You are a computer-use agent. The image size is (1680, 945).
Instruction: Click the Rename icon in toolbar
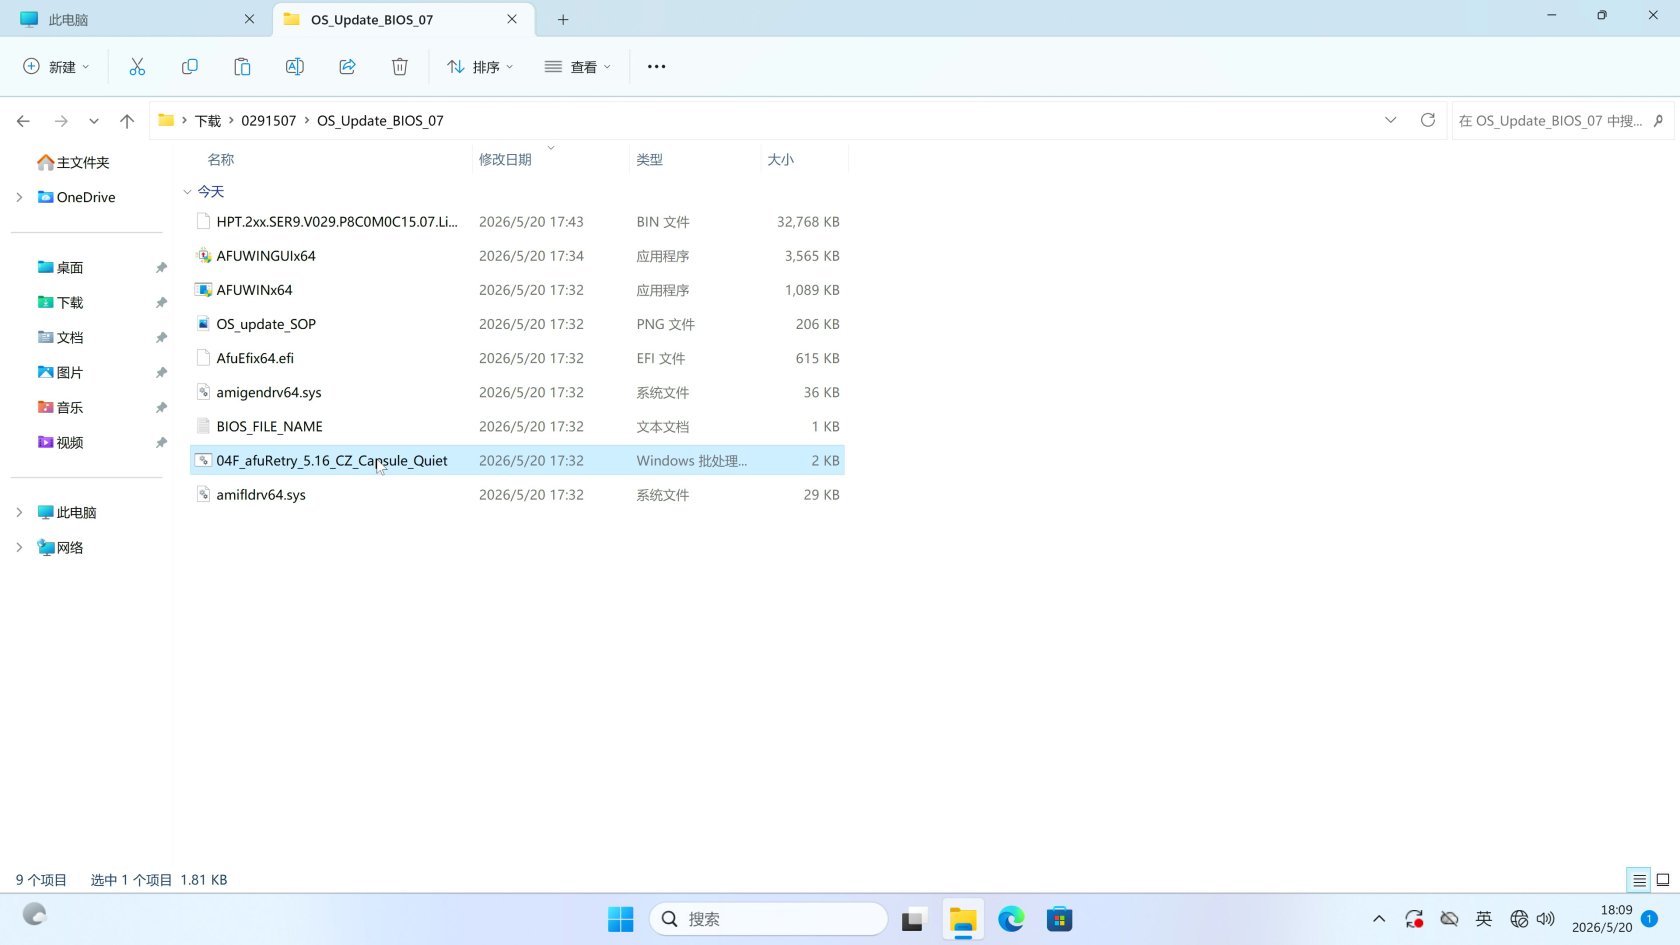294,66
